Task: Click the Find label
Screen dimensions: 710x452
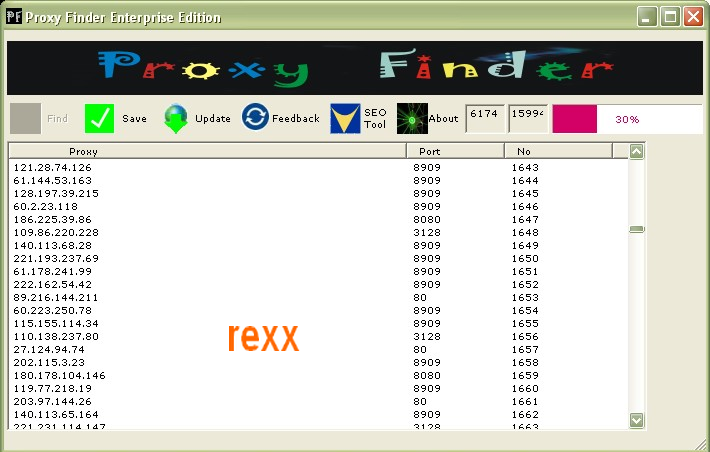Action: 58,119
